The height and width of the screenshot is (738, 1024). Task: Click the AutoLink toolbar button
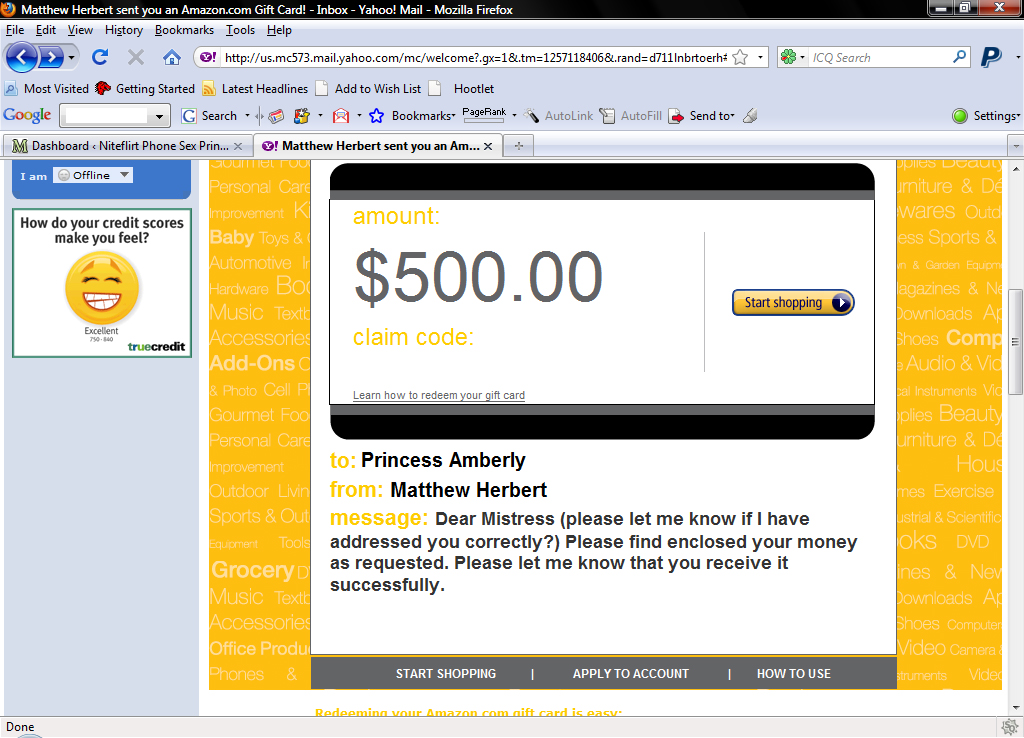559,116
